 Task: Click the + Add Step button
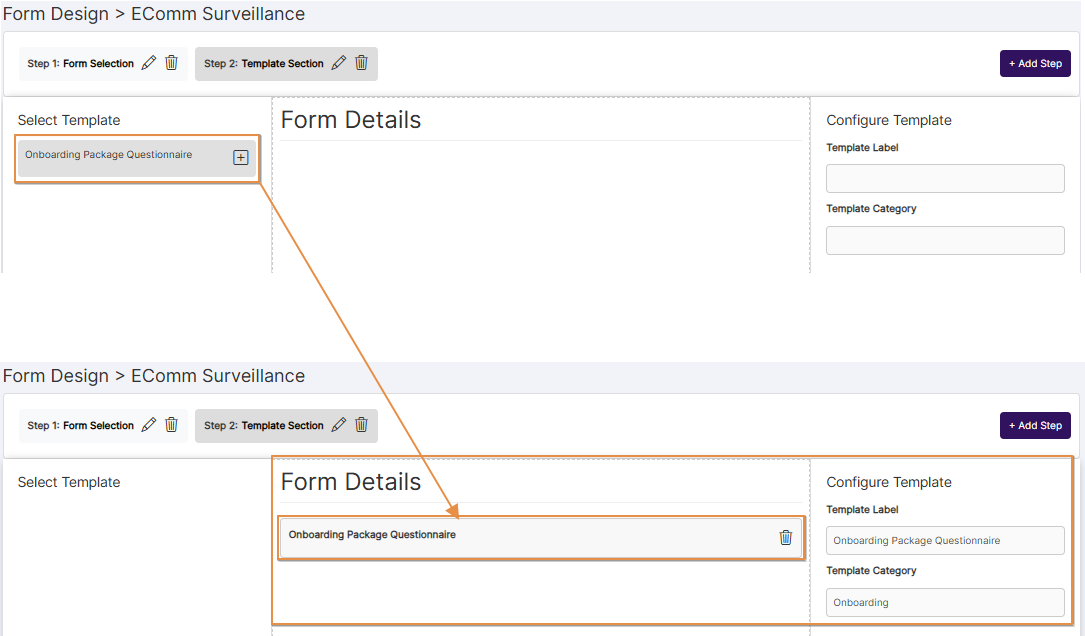[1035, 63]
